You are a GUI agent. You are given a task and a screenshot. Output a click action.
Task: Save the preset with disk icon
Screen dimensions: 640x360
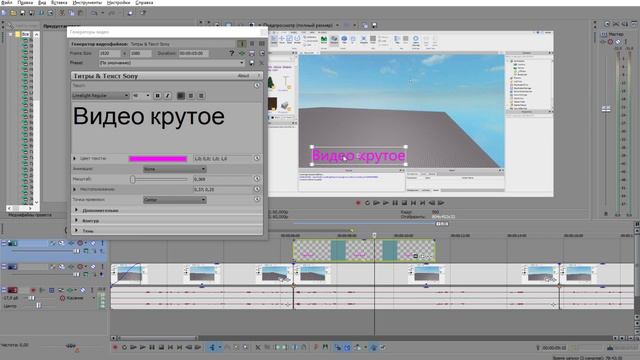click(252, 63)
